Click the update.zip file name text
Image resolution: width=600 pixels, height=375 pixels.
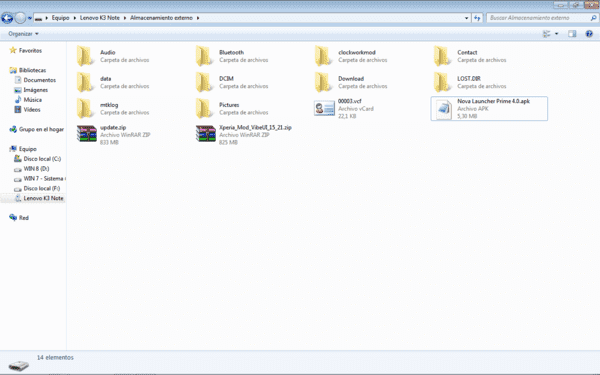coord(113,127)
